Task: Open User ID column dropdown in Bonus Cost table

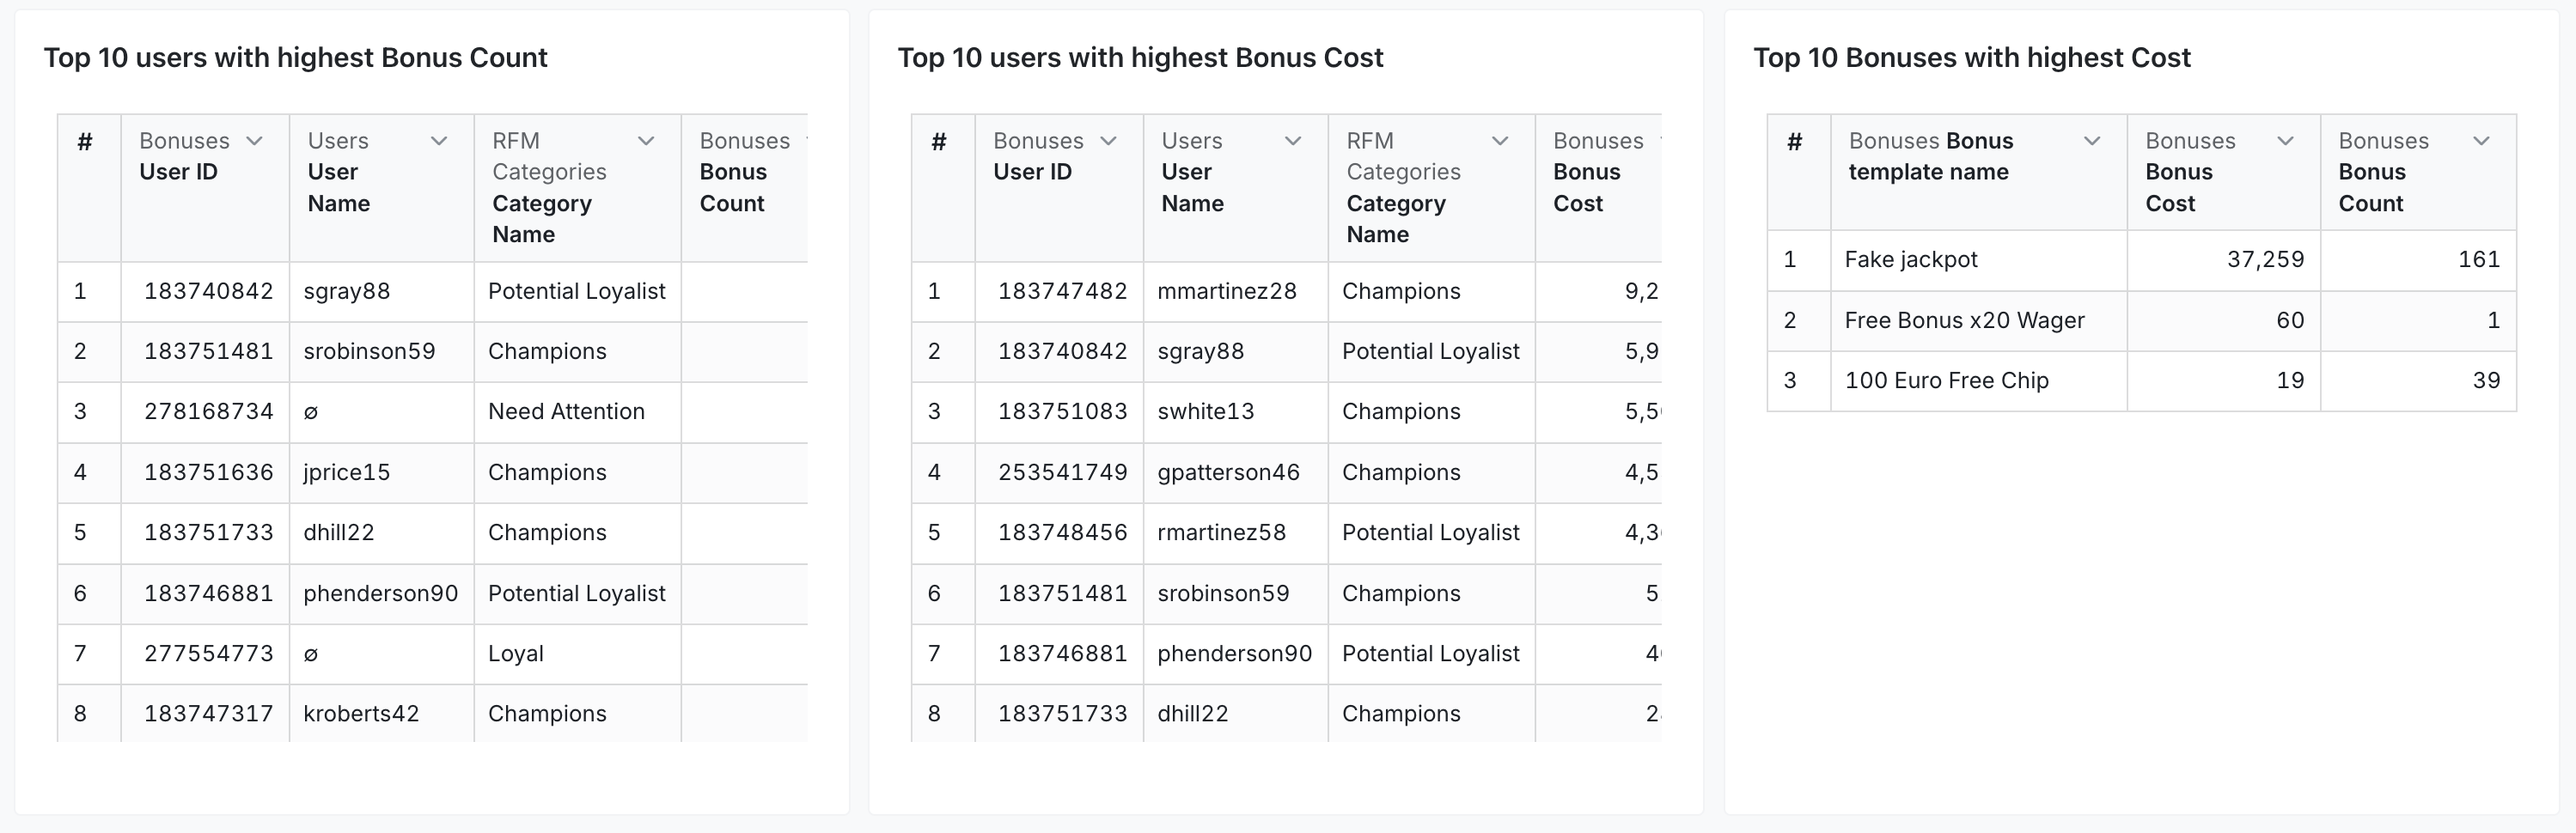Action: (1108, 141)
